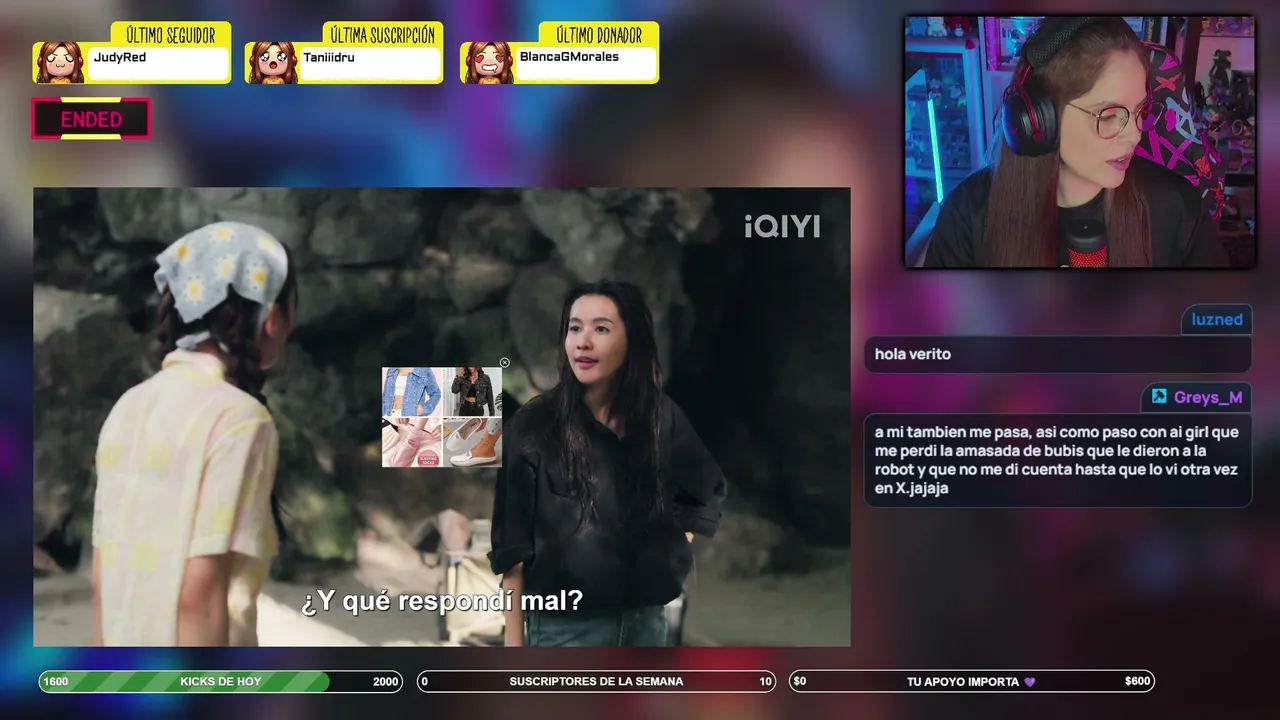The height and width of the screenshot is (720, 1280).
Task: Click the streamer webcam feed
Action: tap(1080, 142)
